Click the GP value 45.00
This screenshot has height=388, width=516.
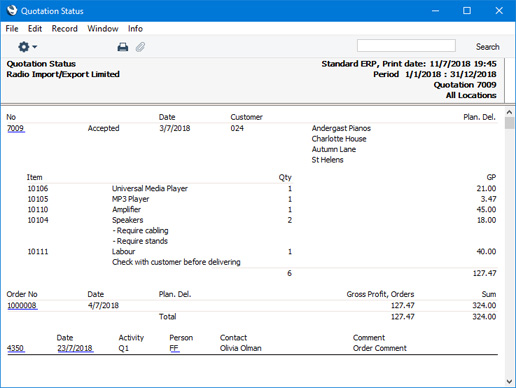[x=486, y=210]
